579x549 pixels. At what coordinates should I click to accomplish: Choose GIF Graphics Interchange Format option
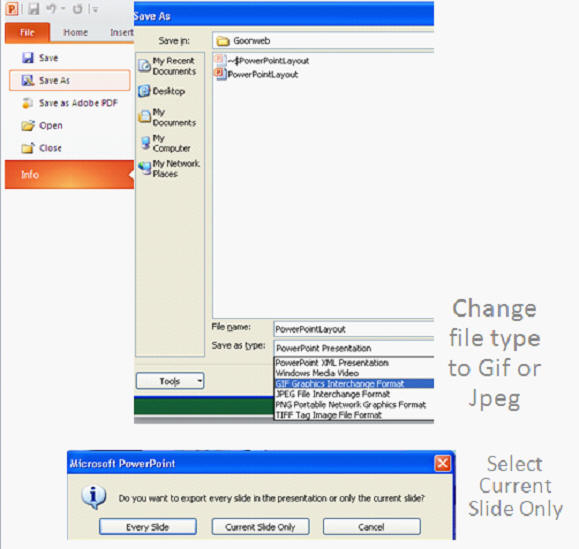pyautogui.click(x=354, y=384)
